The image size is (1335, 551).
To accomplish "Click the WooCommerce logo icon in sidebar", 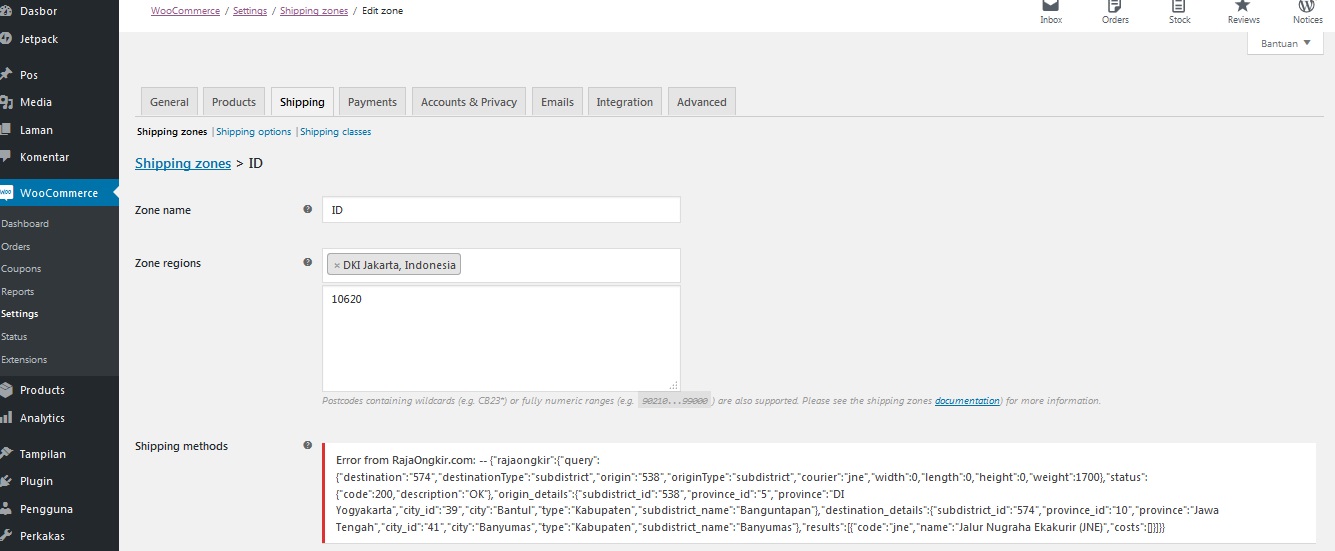I will click(6, 193).
